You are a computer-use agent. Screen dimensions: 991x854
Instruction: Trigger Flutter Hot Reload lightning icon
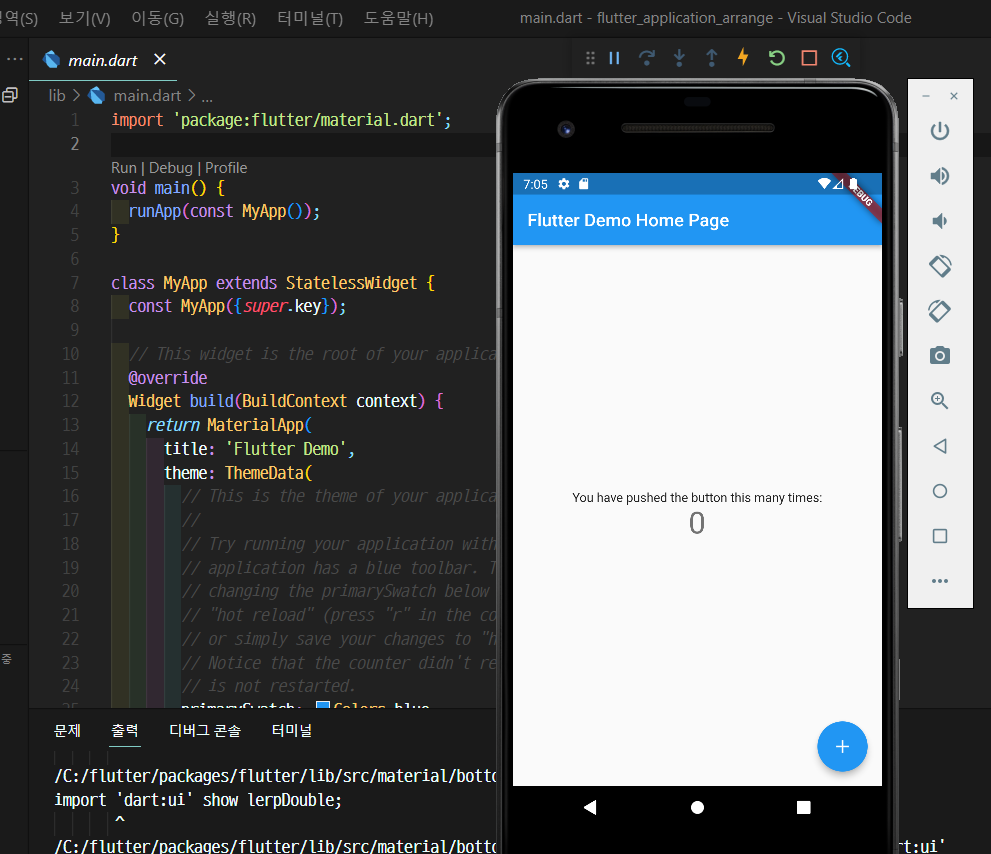pyautogui.click(x=743, y=57)
